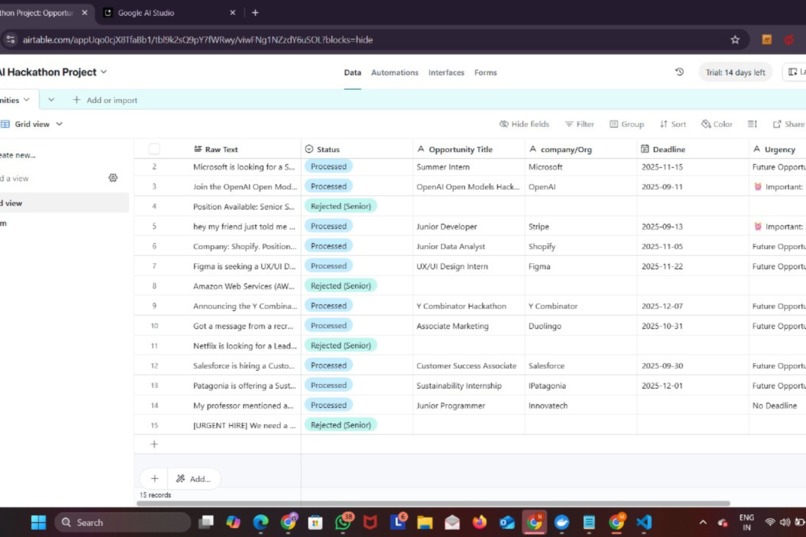Open view settings gear in sidebar

click(113, 178)
